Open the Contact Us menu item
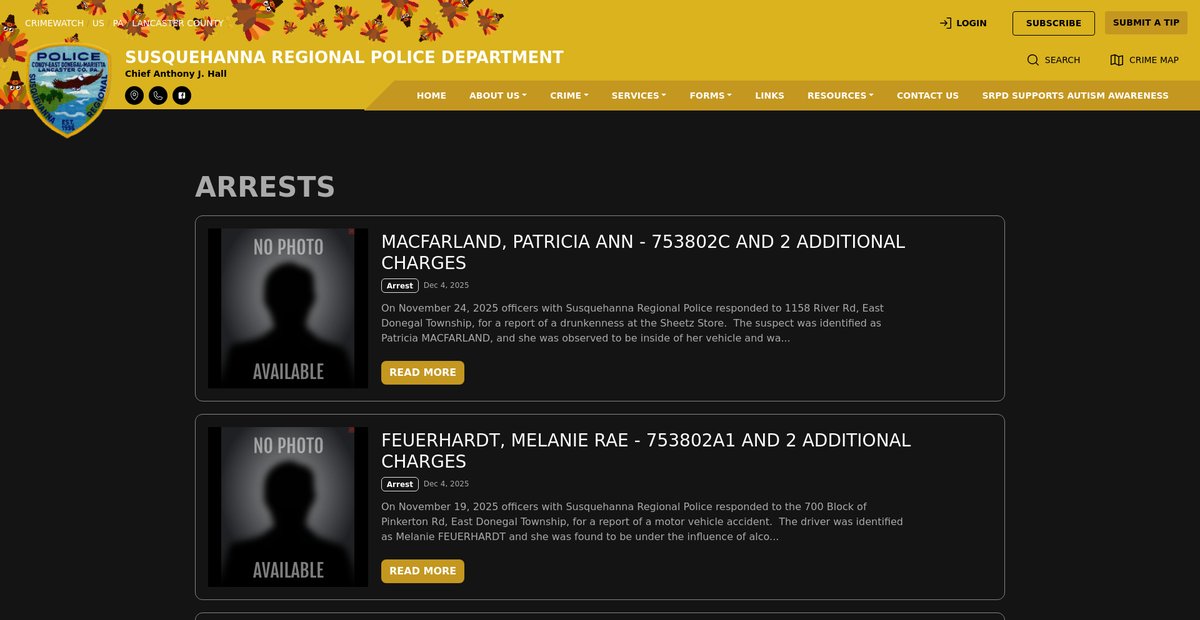The image size is (1200, 620). tap(927, 96)
